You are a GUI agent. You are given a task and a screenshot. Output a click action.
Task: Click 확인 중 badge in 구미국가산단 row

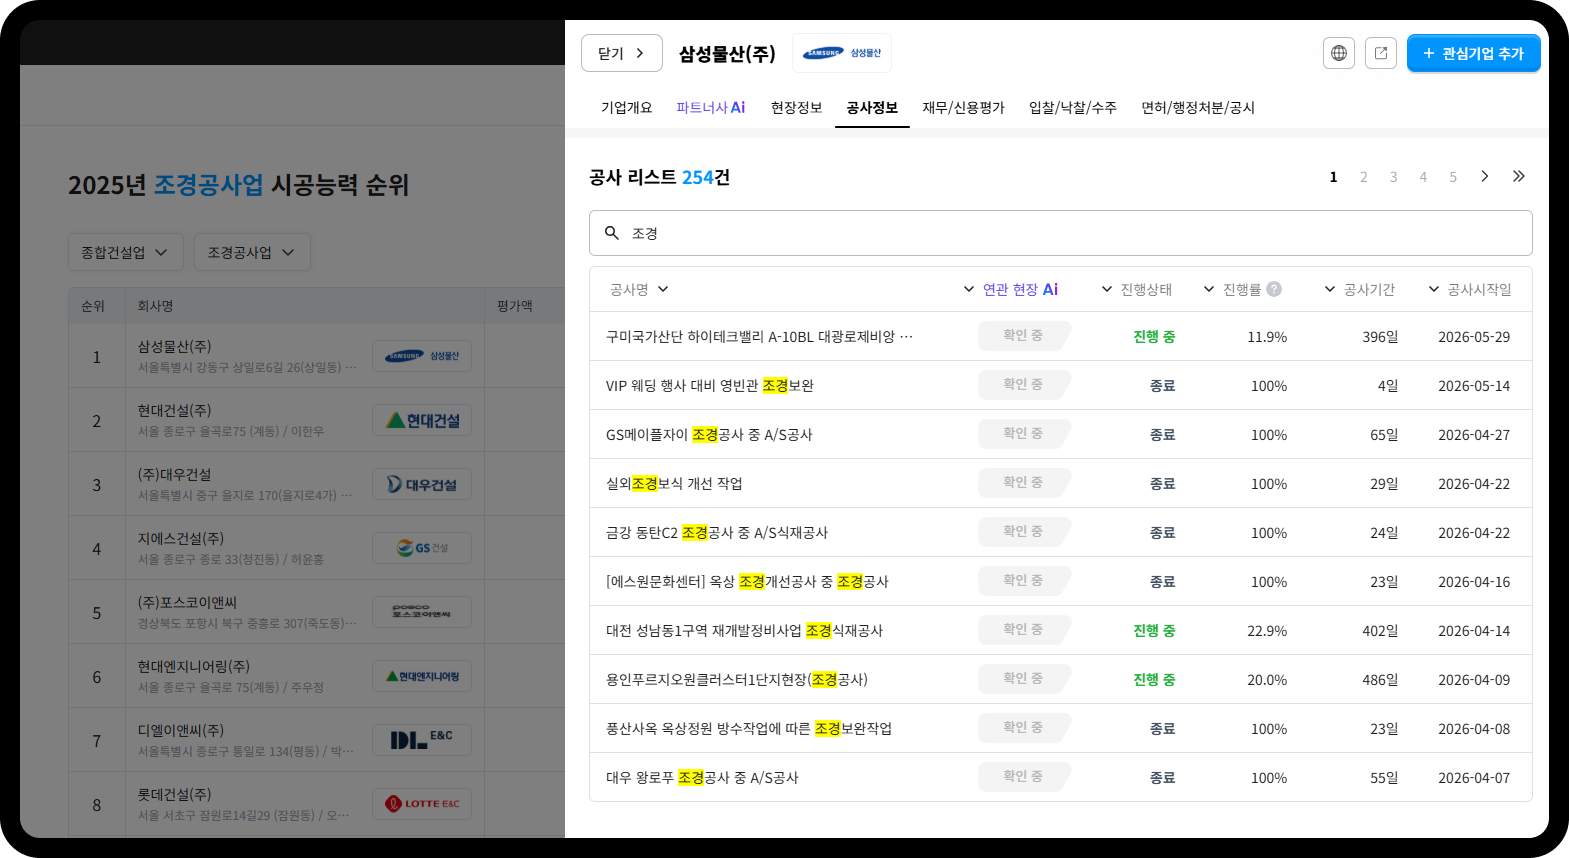[1024, 336]
